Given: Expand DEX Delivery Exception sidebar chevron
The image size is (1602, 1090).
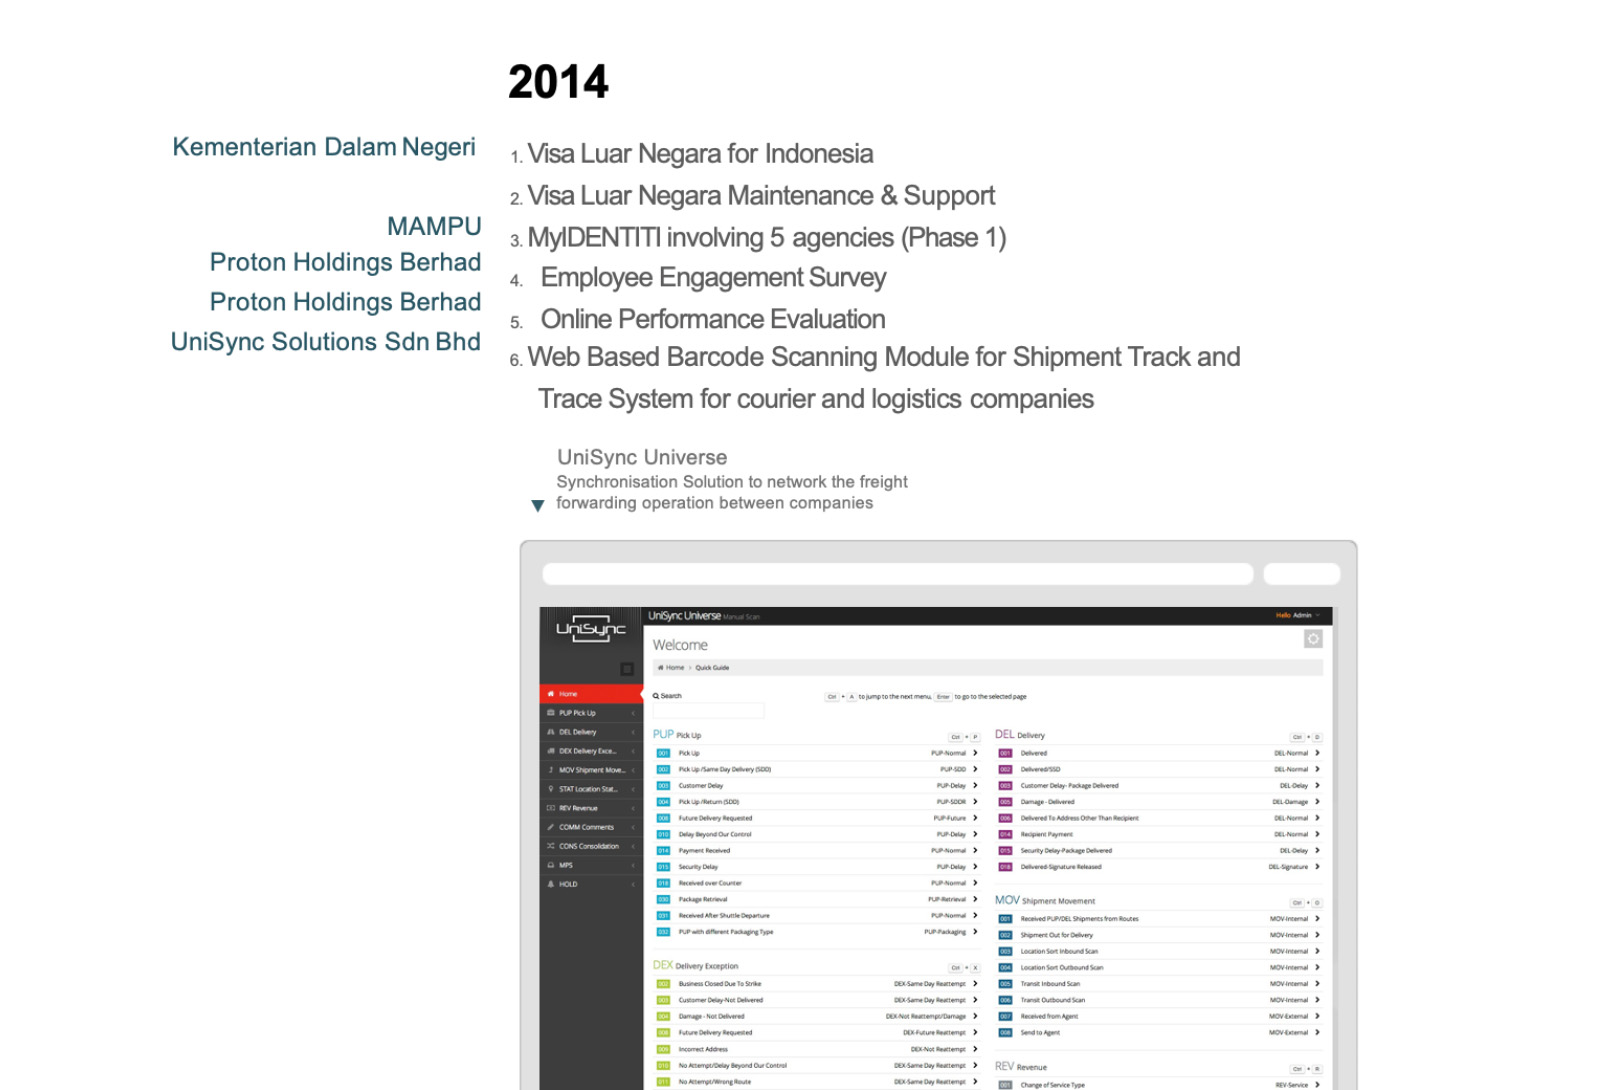Looking at the screenshot, I should 633,751.
